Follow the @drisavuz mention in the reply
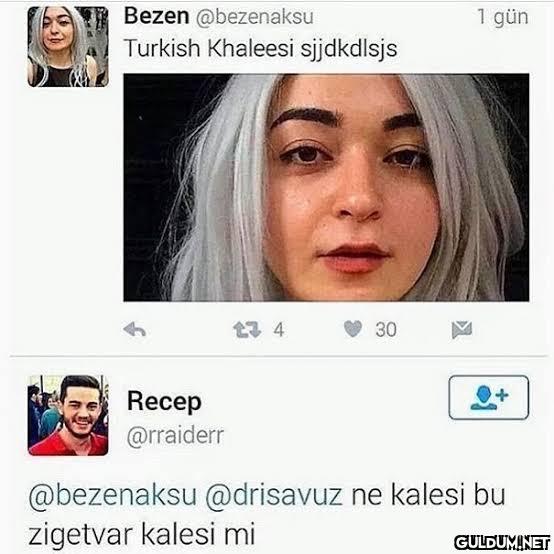Image resolution: width=554 pixels, height=554 pixels. point(274,495)
